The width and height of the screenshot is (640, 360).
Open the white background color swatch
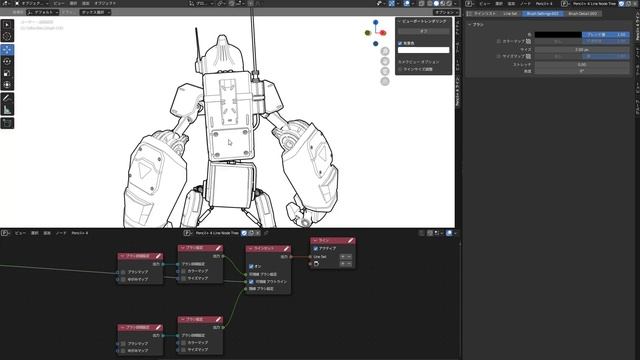(x=424, y=50)
